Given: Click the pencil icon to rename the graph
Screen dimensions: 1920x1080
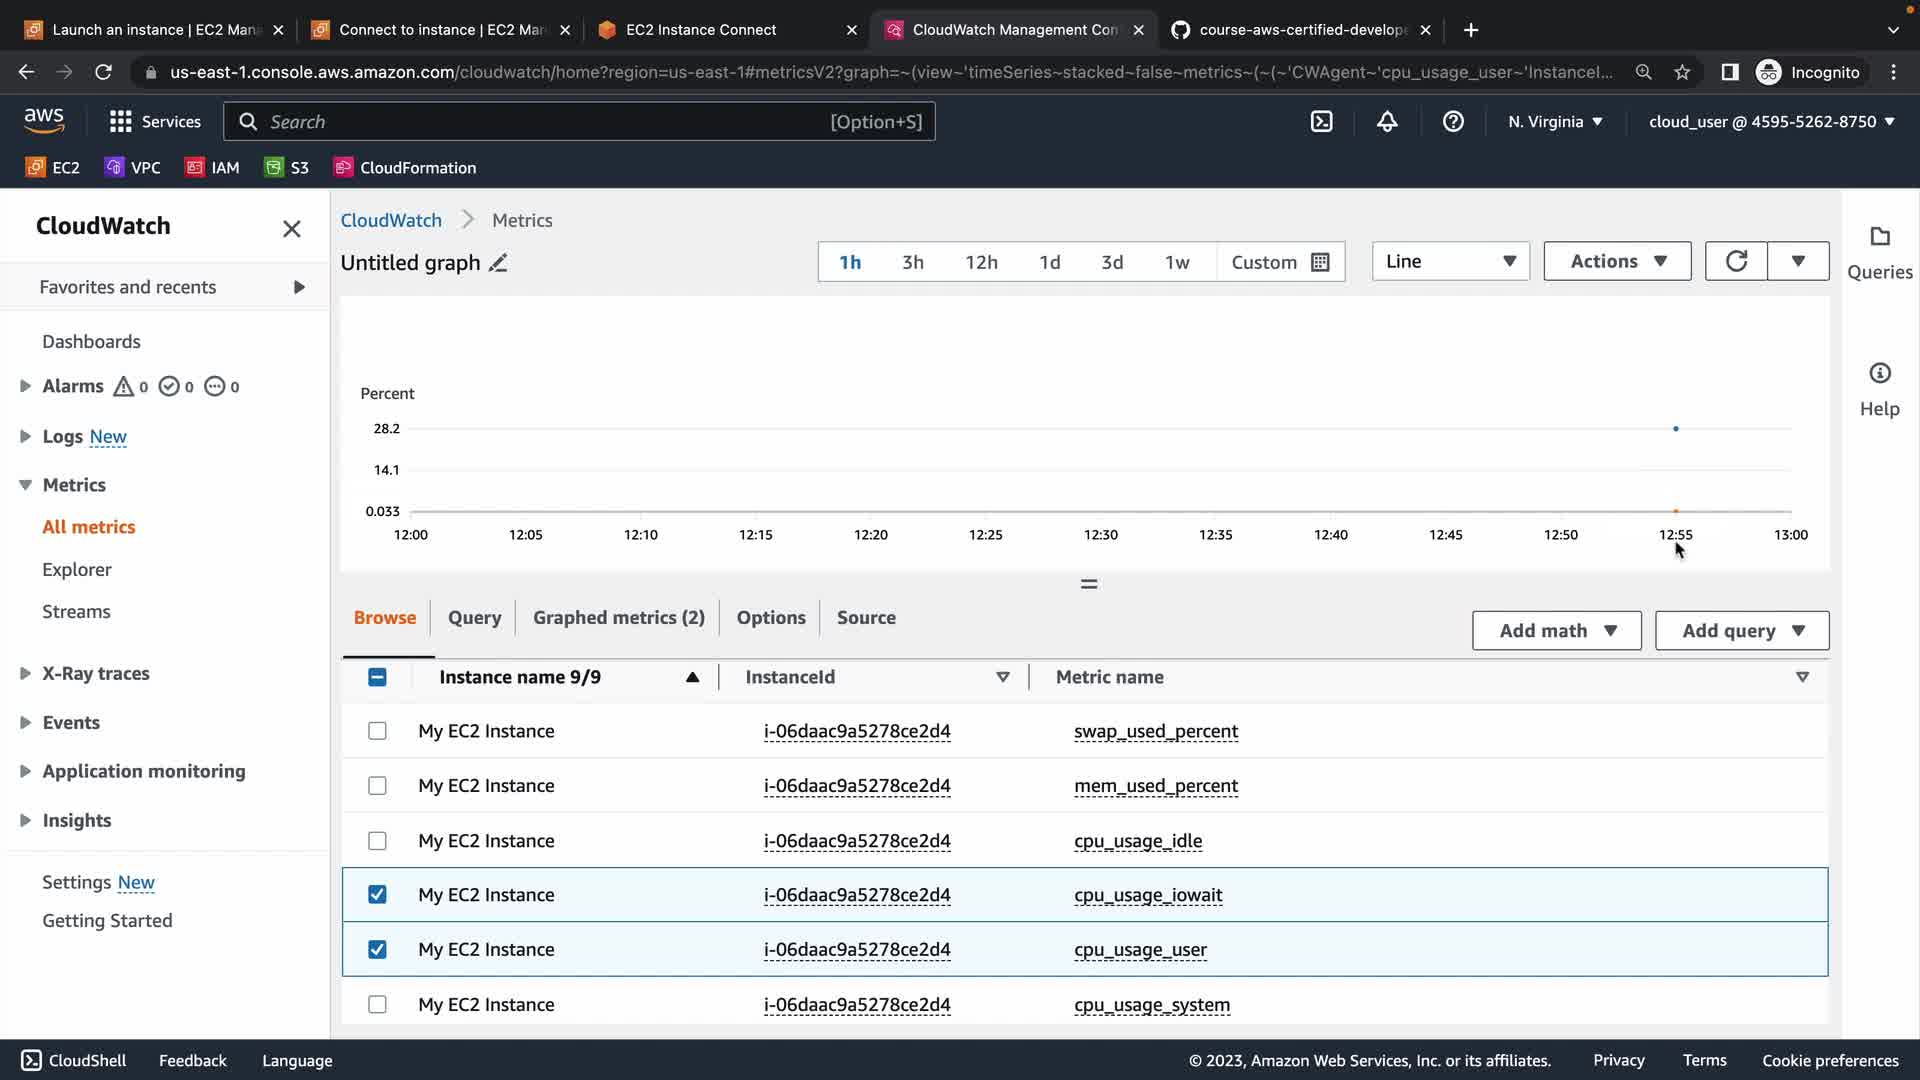Looking at the screenshot, I should tap(498, 263).
